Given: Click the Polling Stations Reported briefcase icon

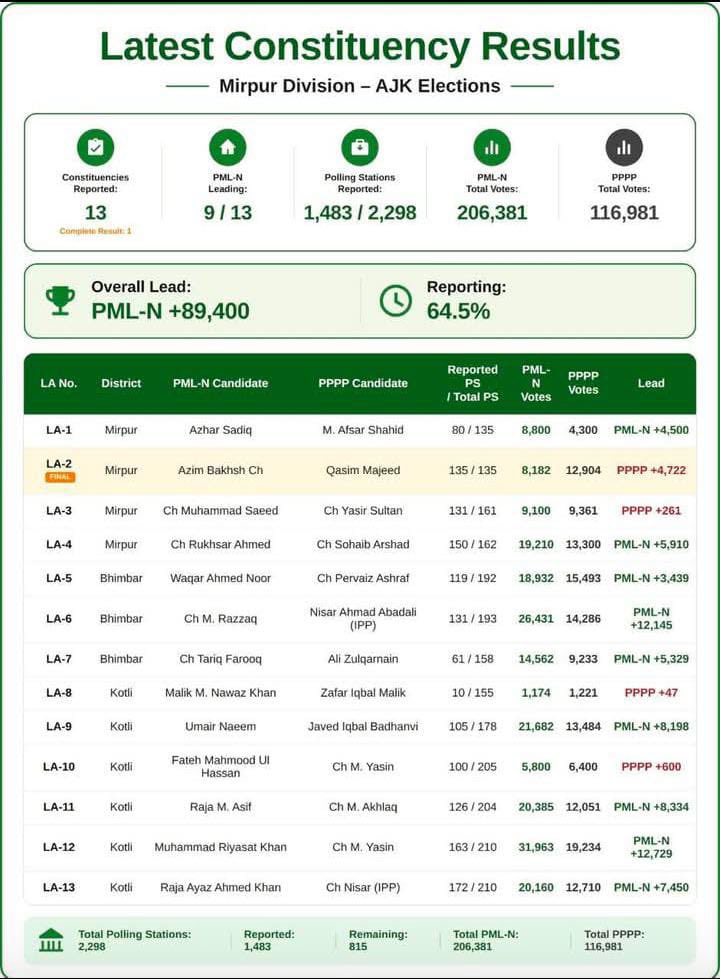Looking at the screenshot, I should (360, 147).
